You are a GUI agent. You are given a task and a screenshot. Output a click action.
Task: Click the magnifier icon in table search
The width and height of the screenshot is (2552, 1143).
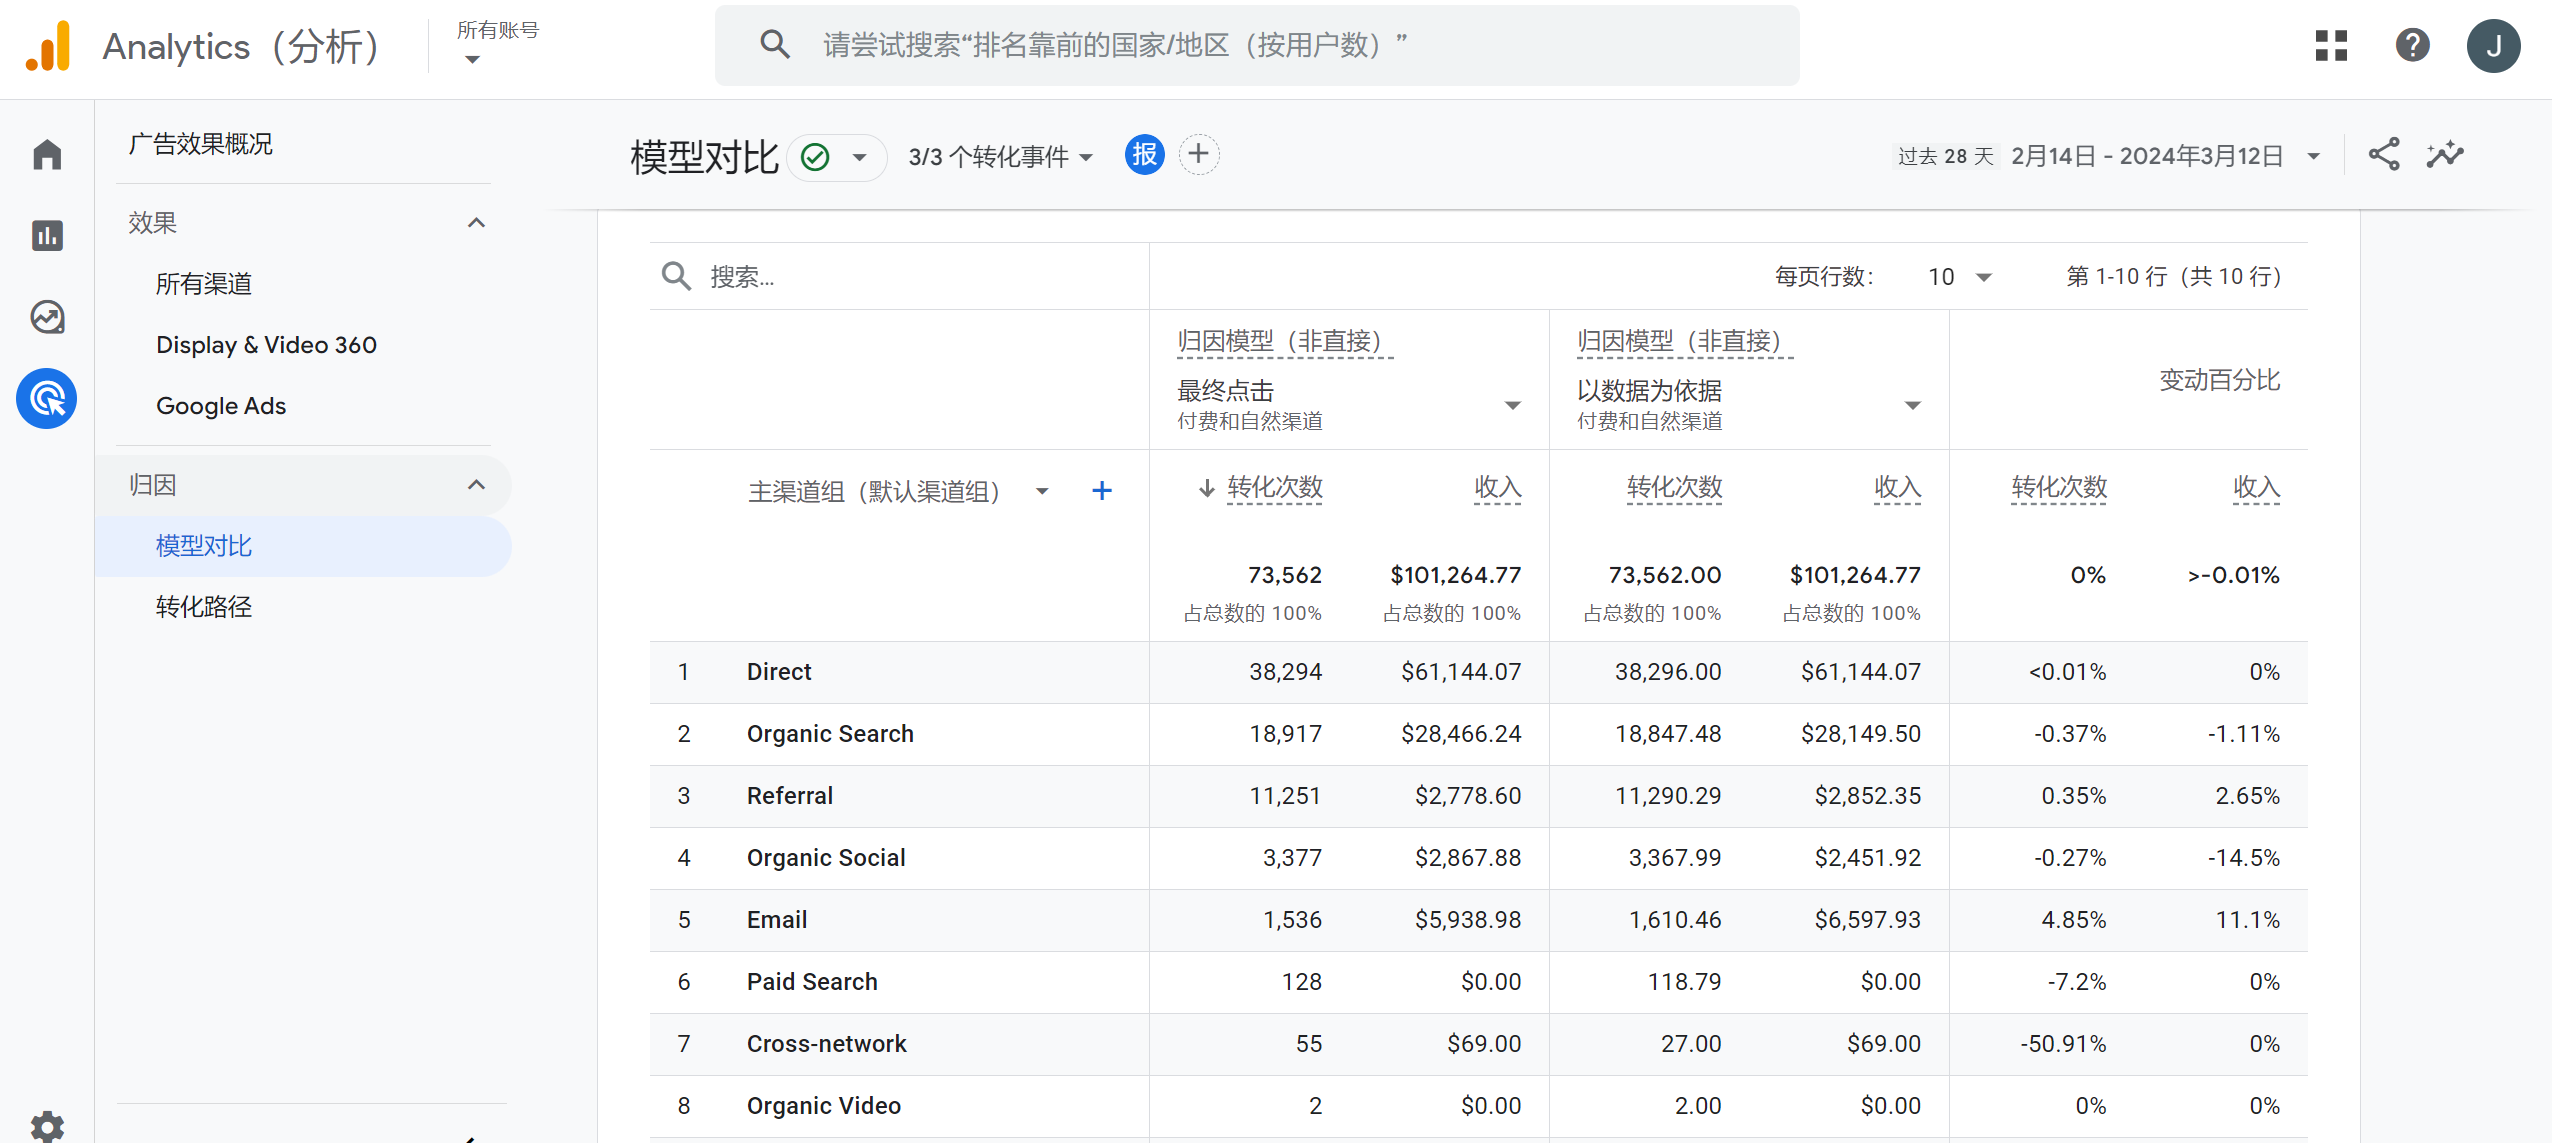[677, 276]
